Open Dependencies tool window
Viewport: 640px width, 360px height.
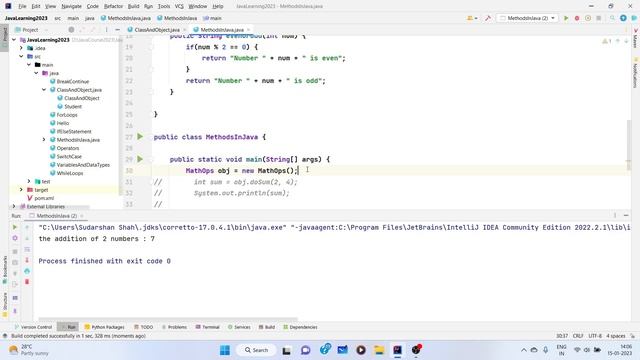click(300, 327)
